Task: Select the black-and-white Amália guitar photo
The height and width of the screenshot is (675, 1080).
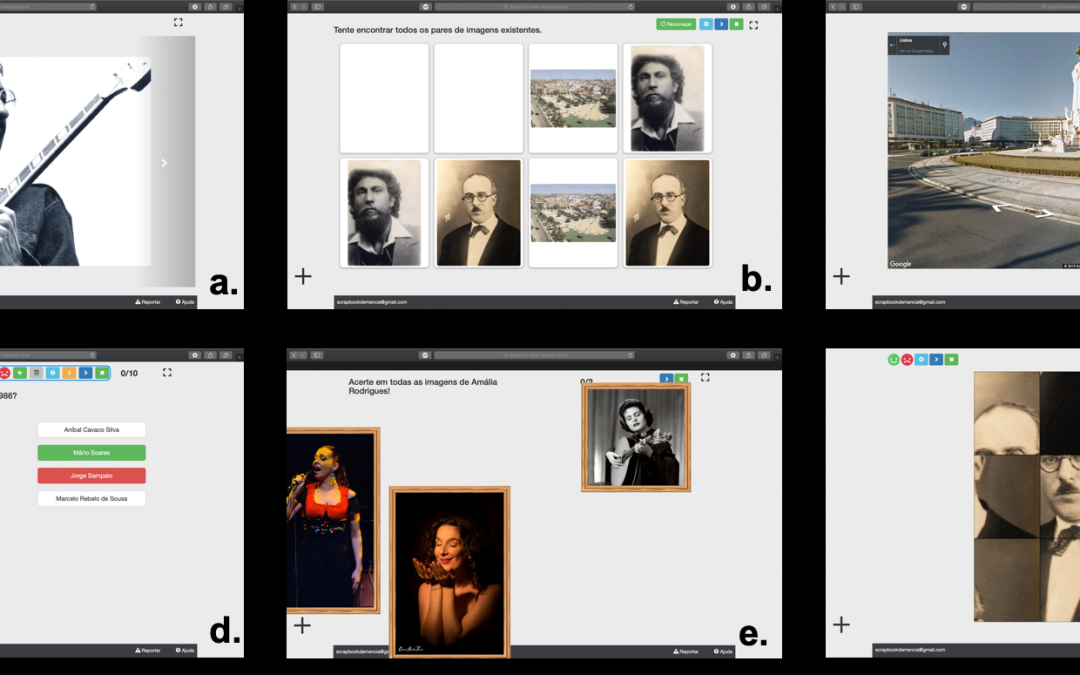Action: point(636,437)
